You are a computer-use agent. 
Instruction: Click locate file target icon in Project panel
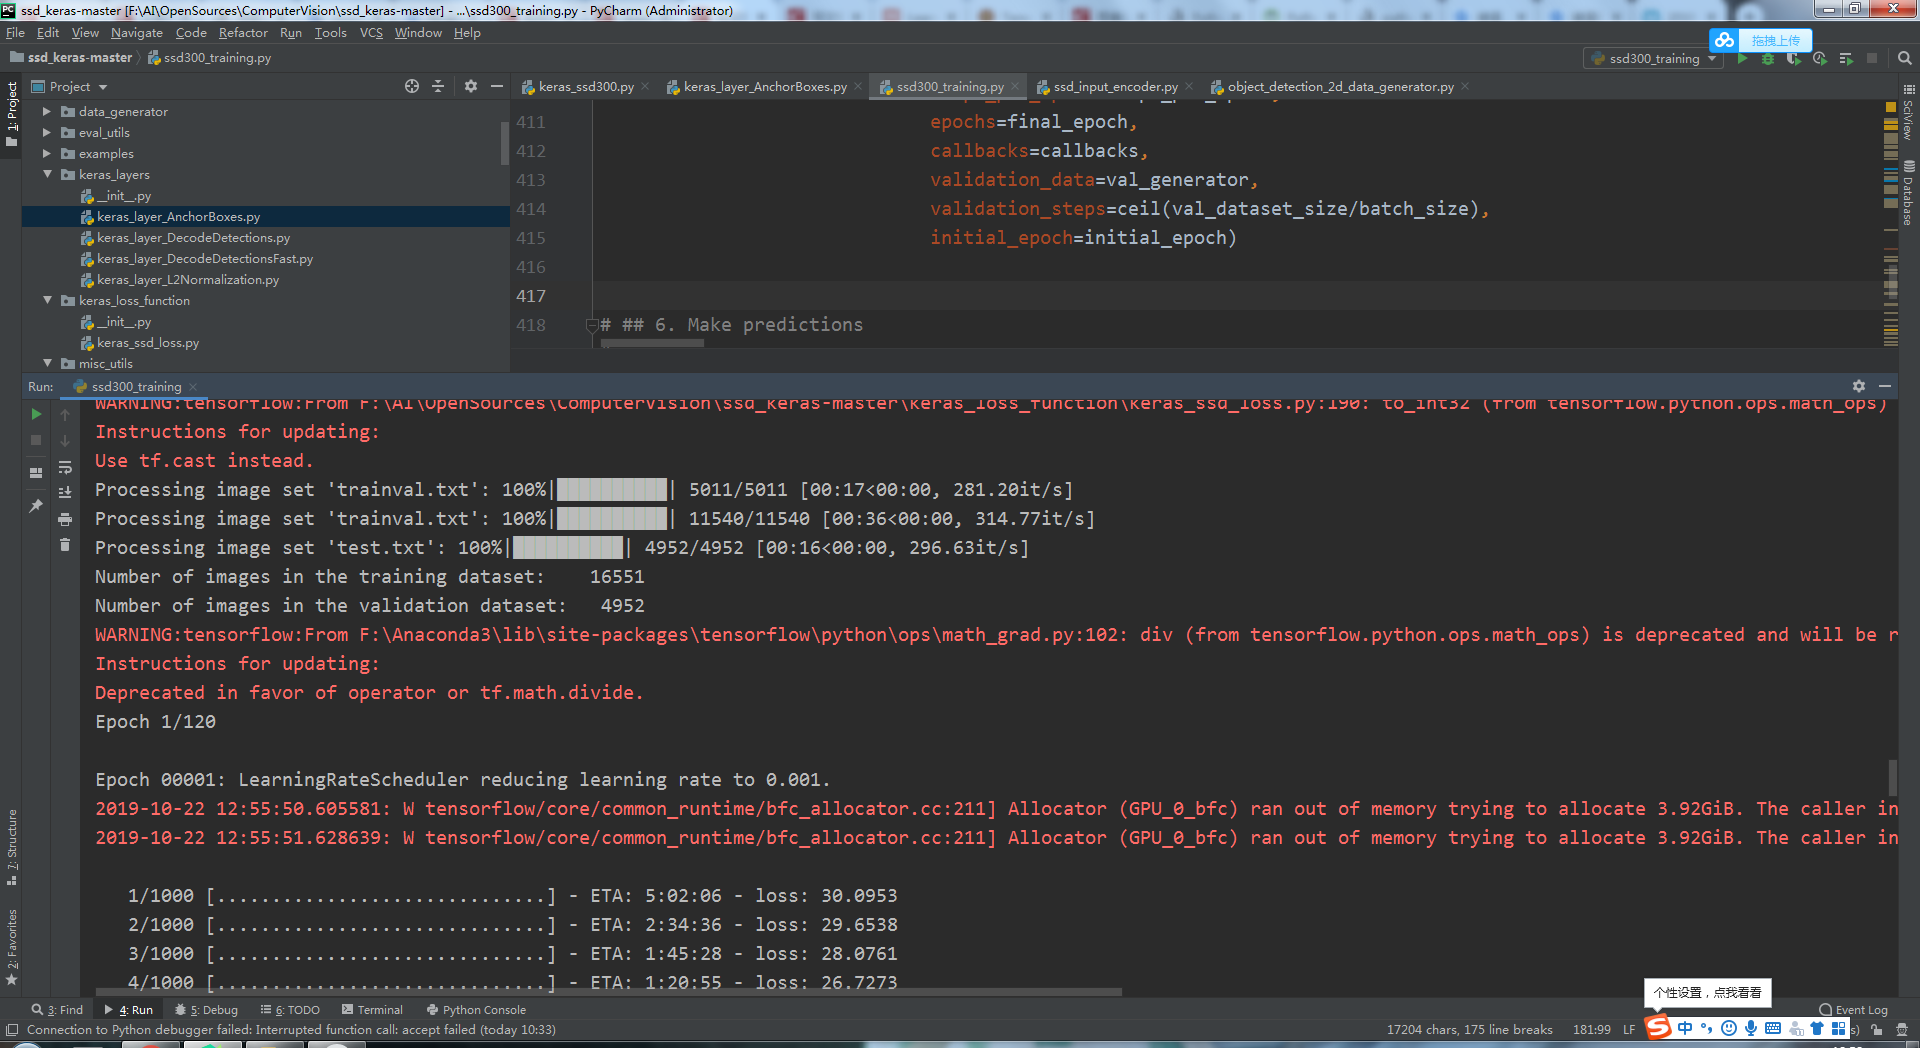pos(412,87)
